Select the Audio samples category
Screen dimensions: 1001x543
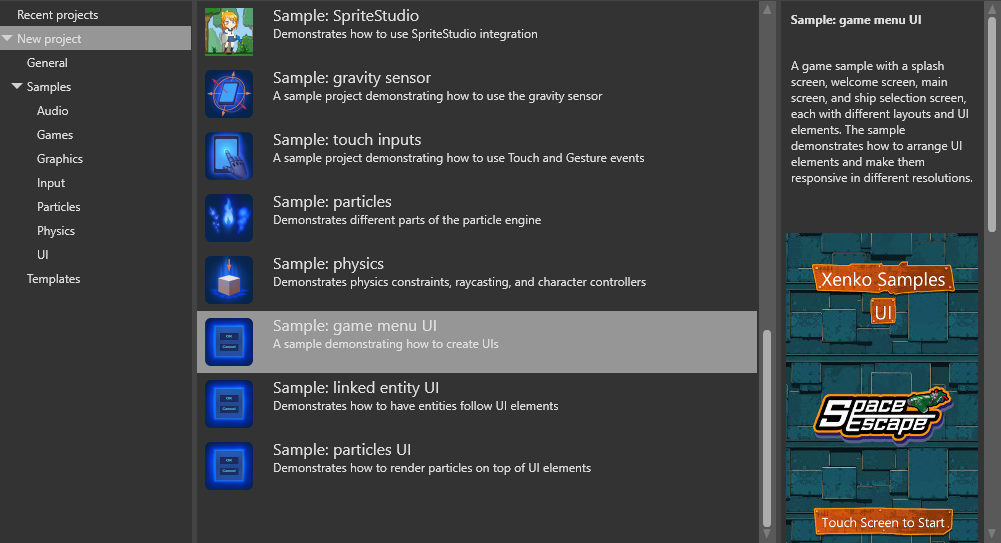(52, 111)
